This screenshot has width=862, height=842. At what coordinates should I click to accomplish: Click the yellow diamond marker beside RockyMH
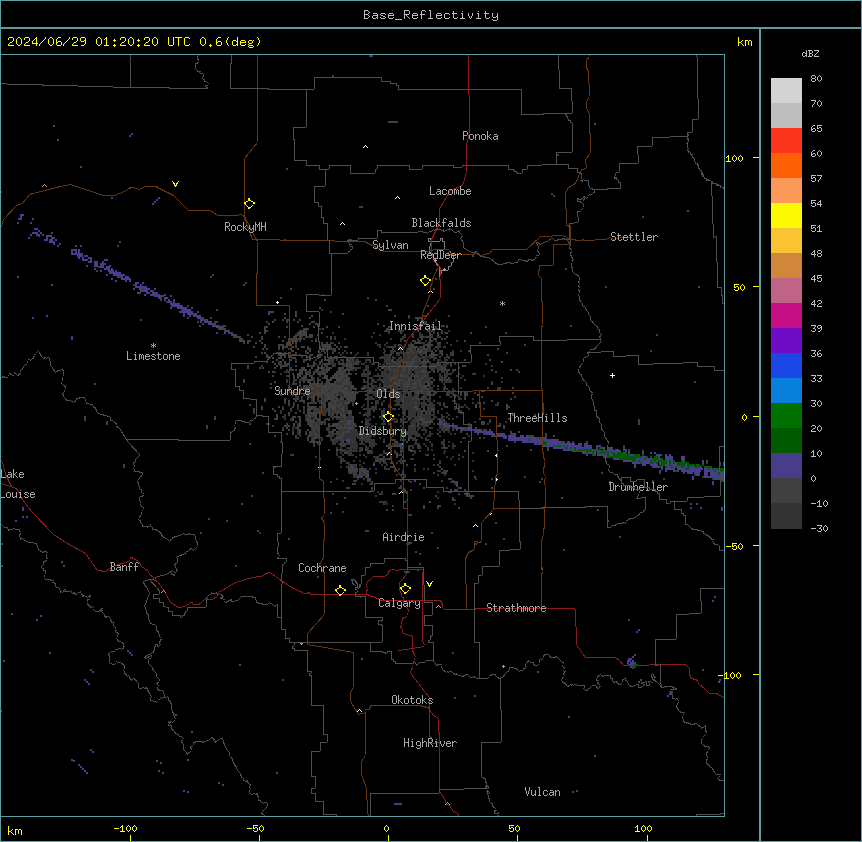point(250,204)
